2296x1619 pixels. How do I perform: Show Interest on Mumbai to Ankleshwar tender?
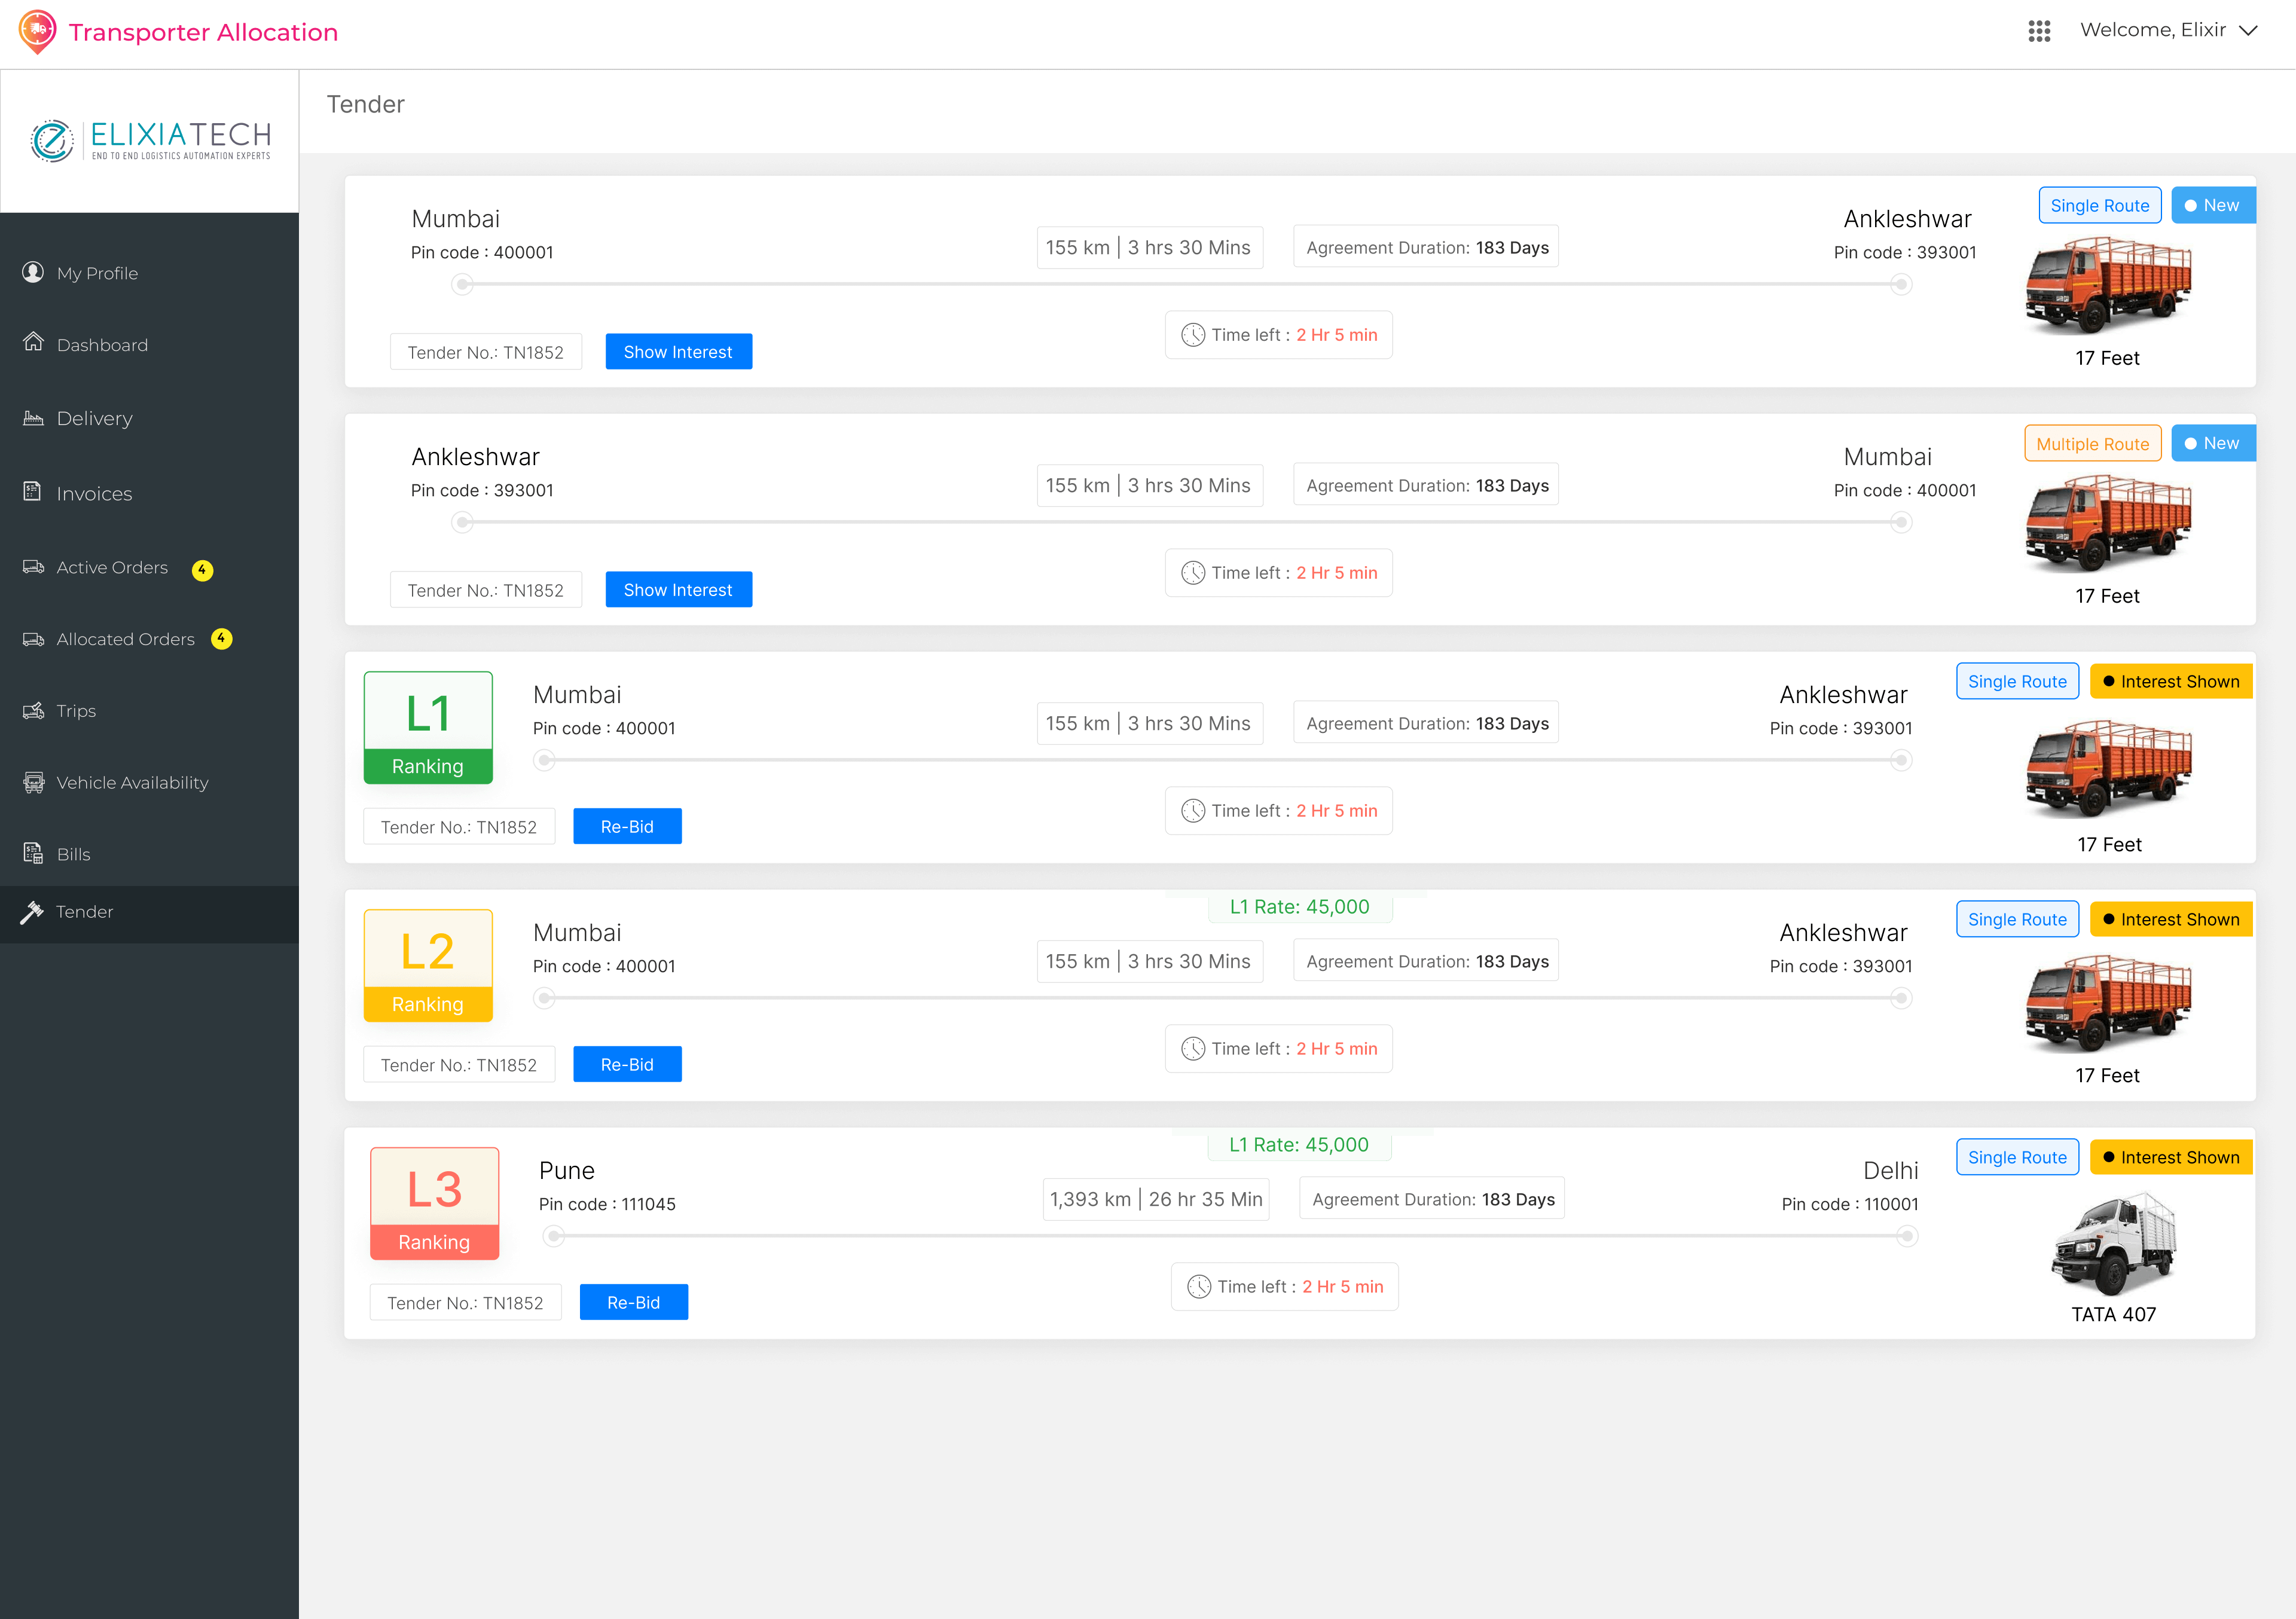(x=678, y=352)
